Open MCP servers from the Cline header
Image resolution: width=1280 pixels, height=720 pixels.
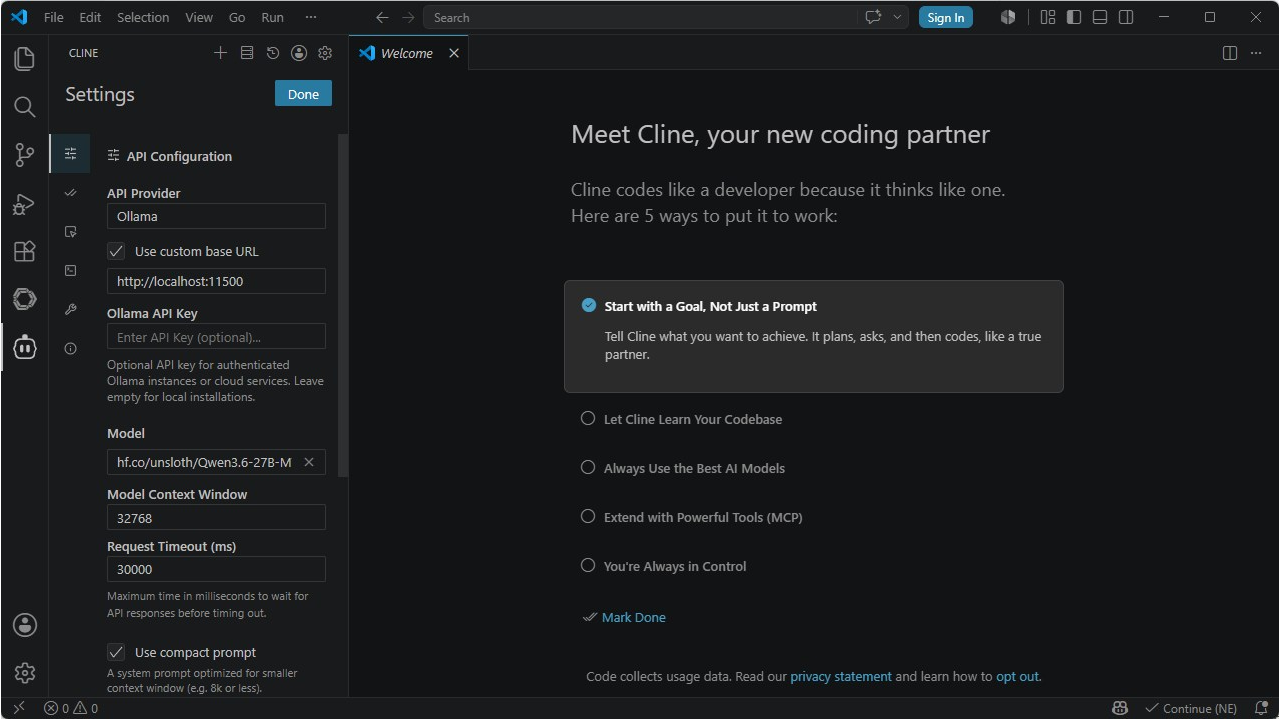pos(247,53)
